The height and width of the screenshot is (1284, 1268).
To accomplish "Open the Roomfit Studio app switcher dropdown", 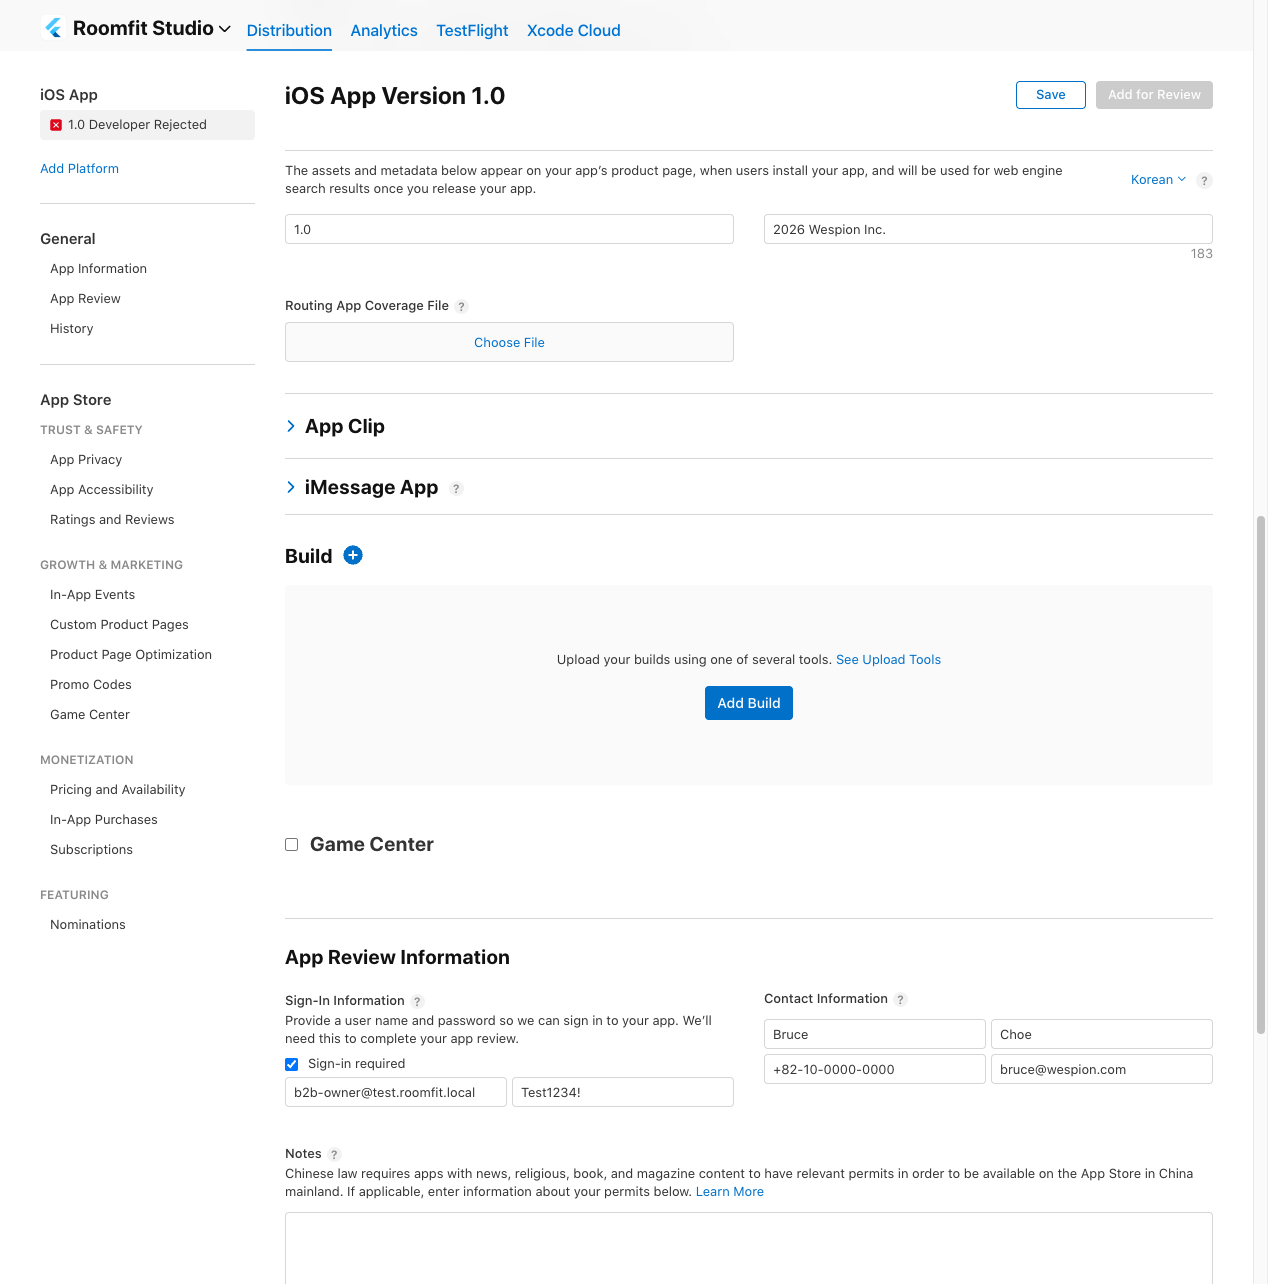I will tap(224, 29).
